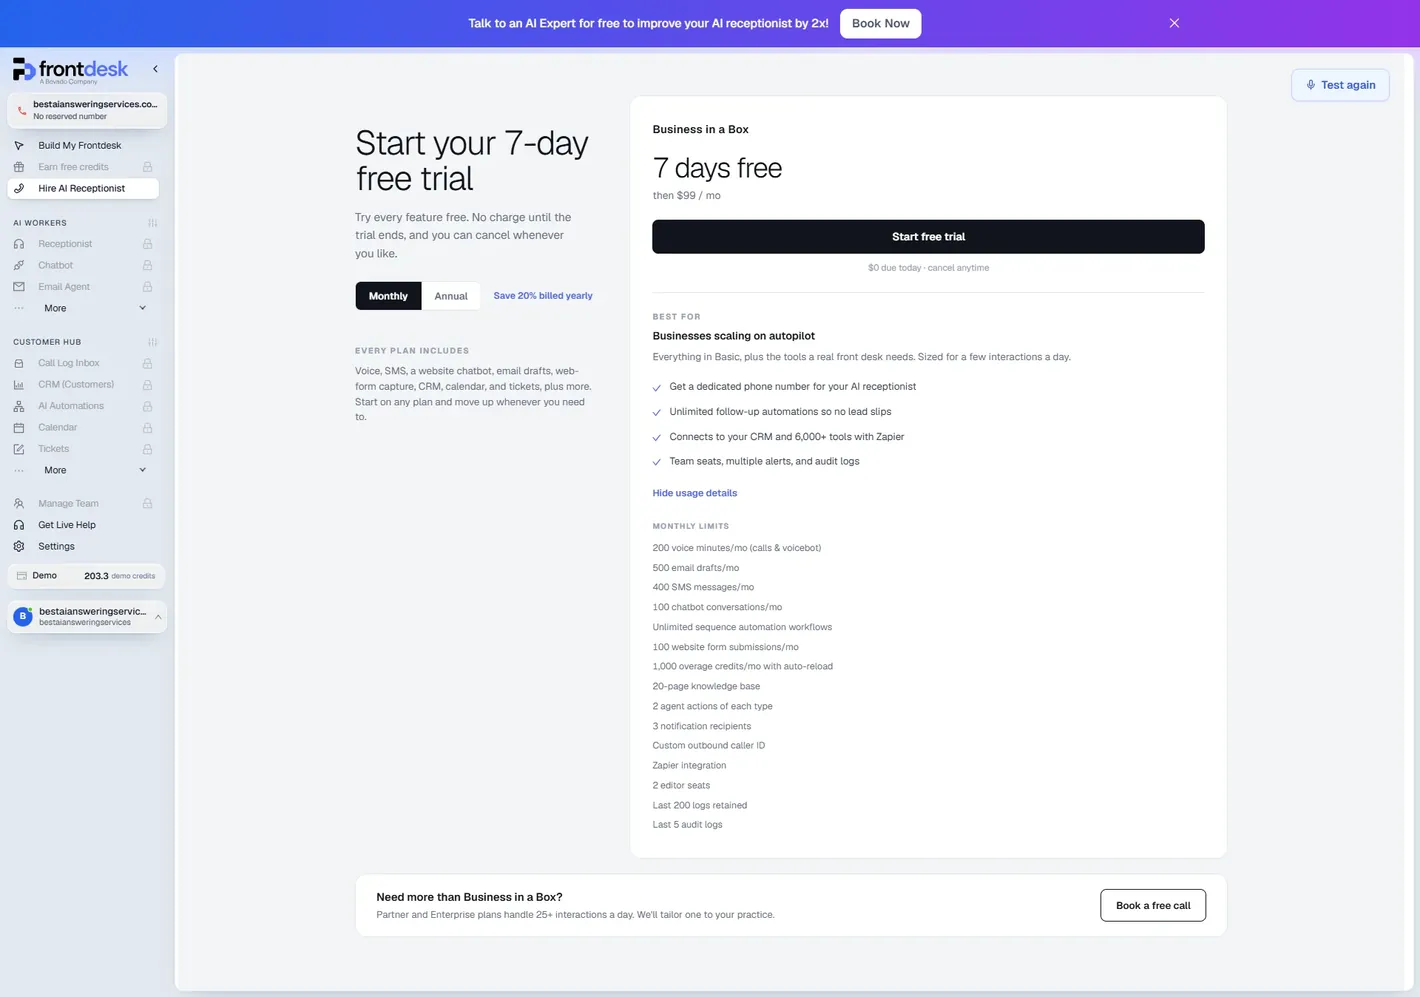Click the calendar icon in Customer Hub
This screenshot has width=1420, height=997.
(x=19, y=428)
